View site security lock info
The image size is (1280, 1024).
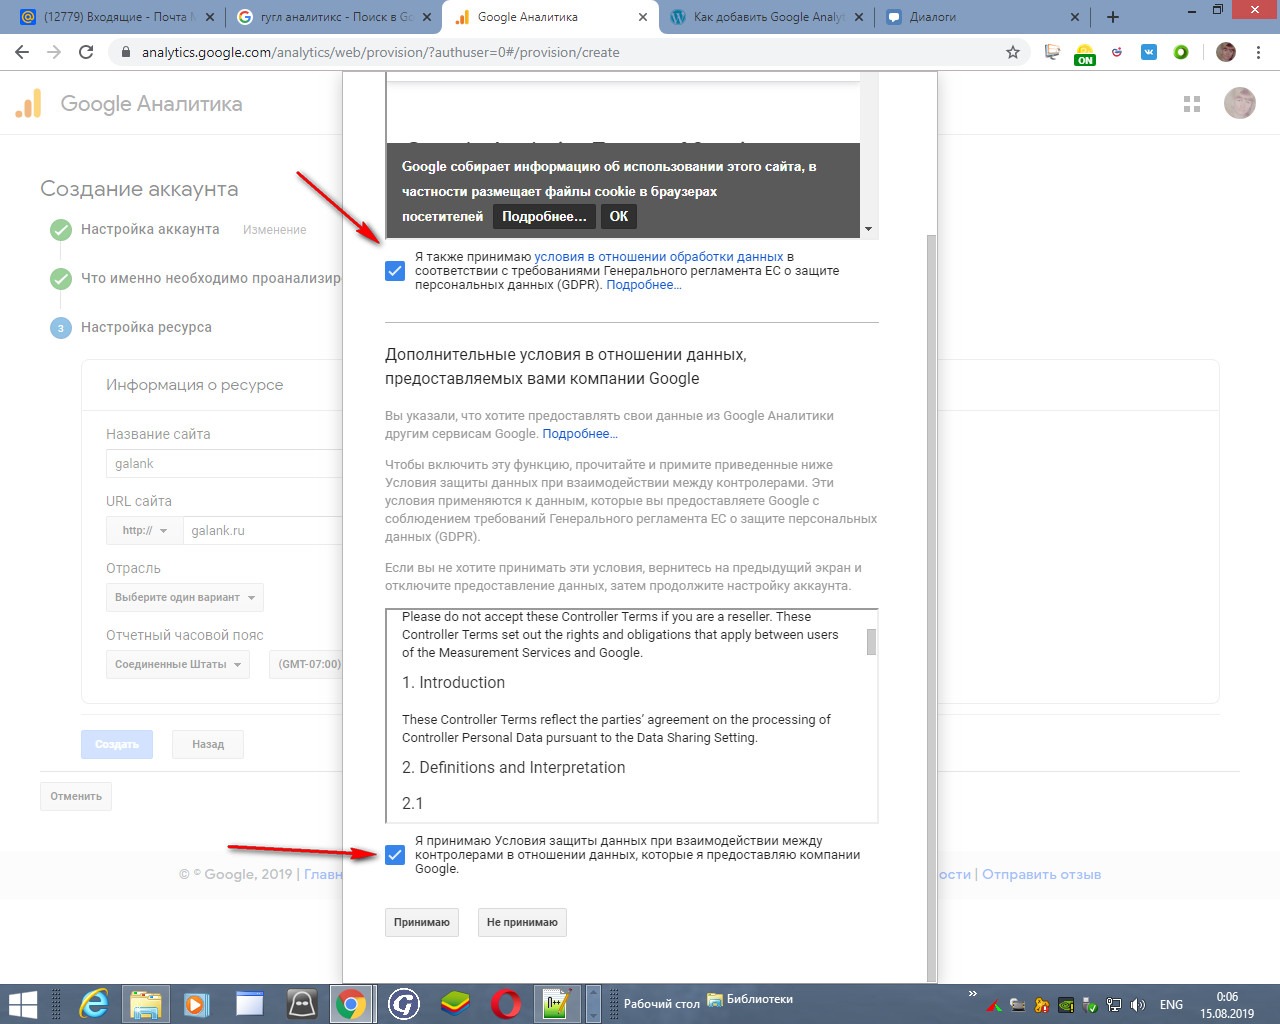tap(125, 52)
